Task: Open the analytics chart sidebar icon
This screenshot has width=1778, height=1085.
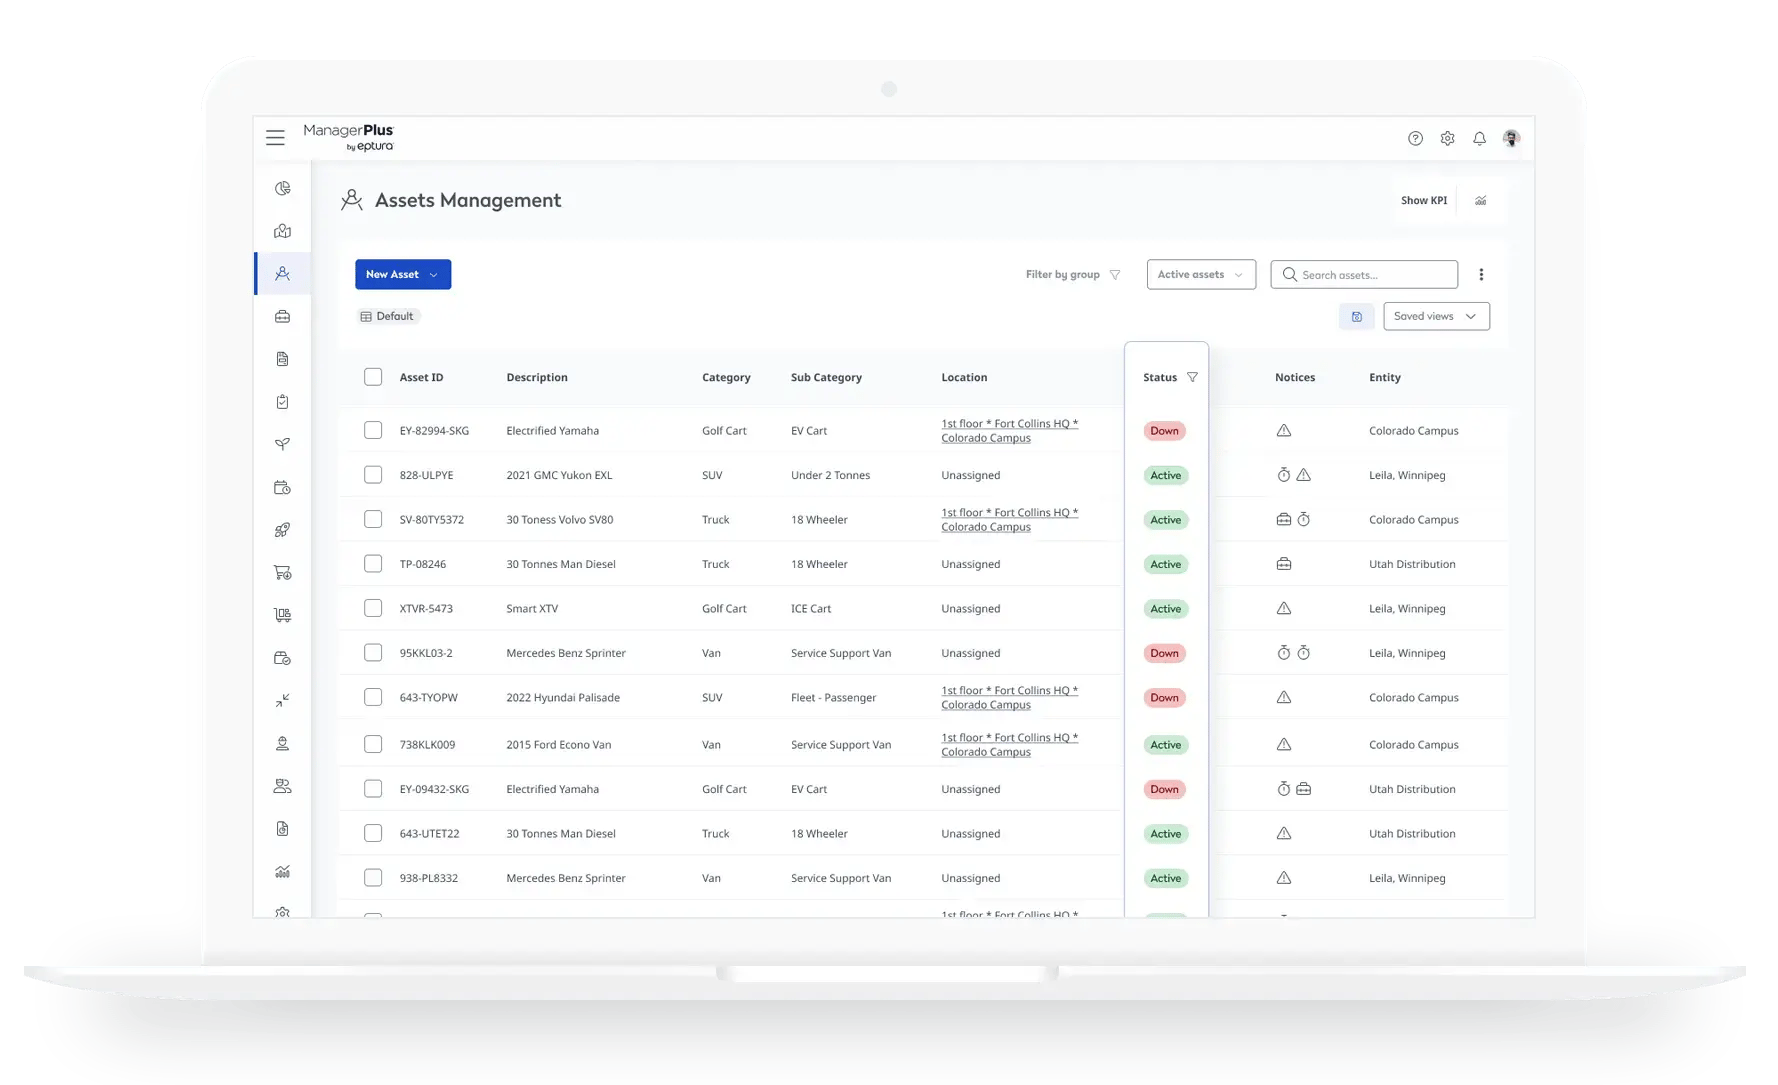Action: point(283,872)
